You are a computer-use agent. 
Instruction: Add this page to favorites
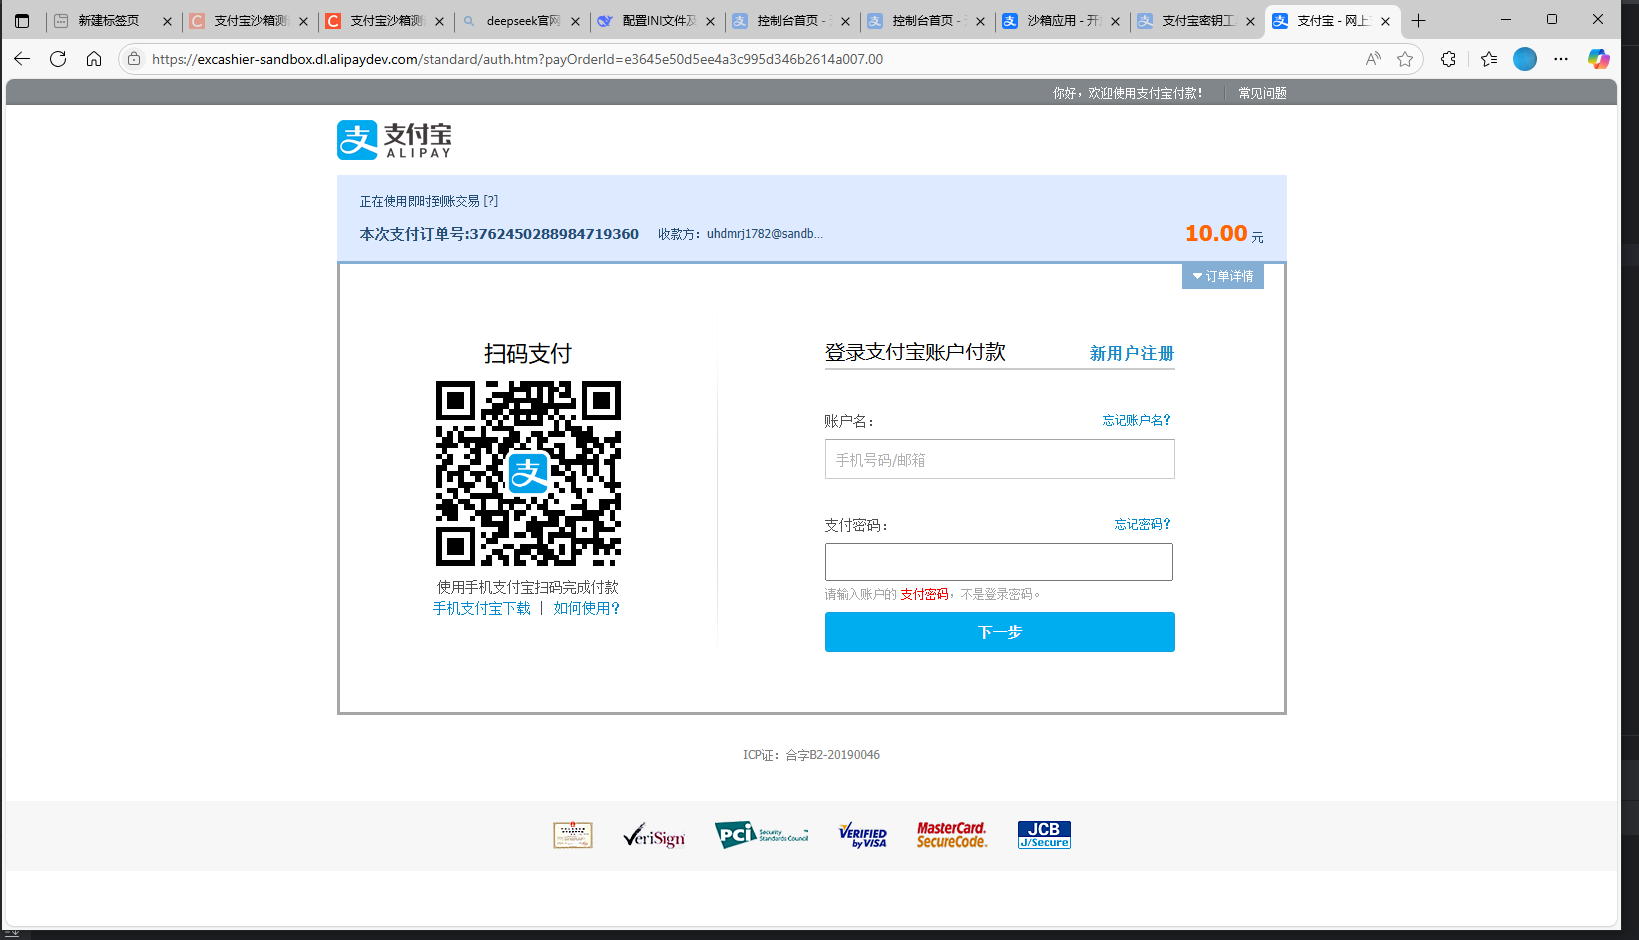point(1405,59)
